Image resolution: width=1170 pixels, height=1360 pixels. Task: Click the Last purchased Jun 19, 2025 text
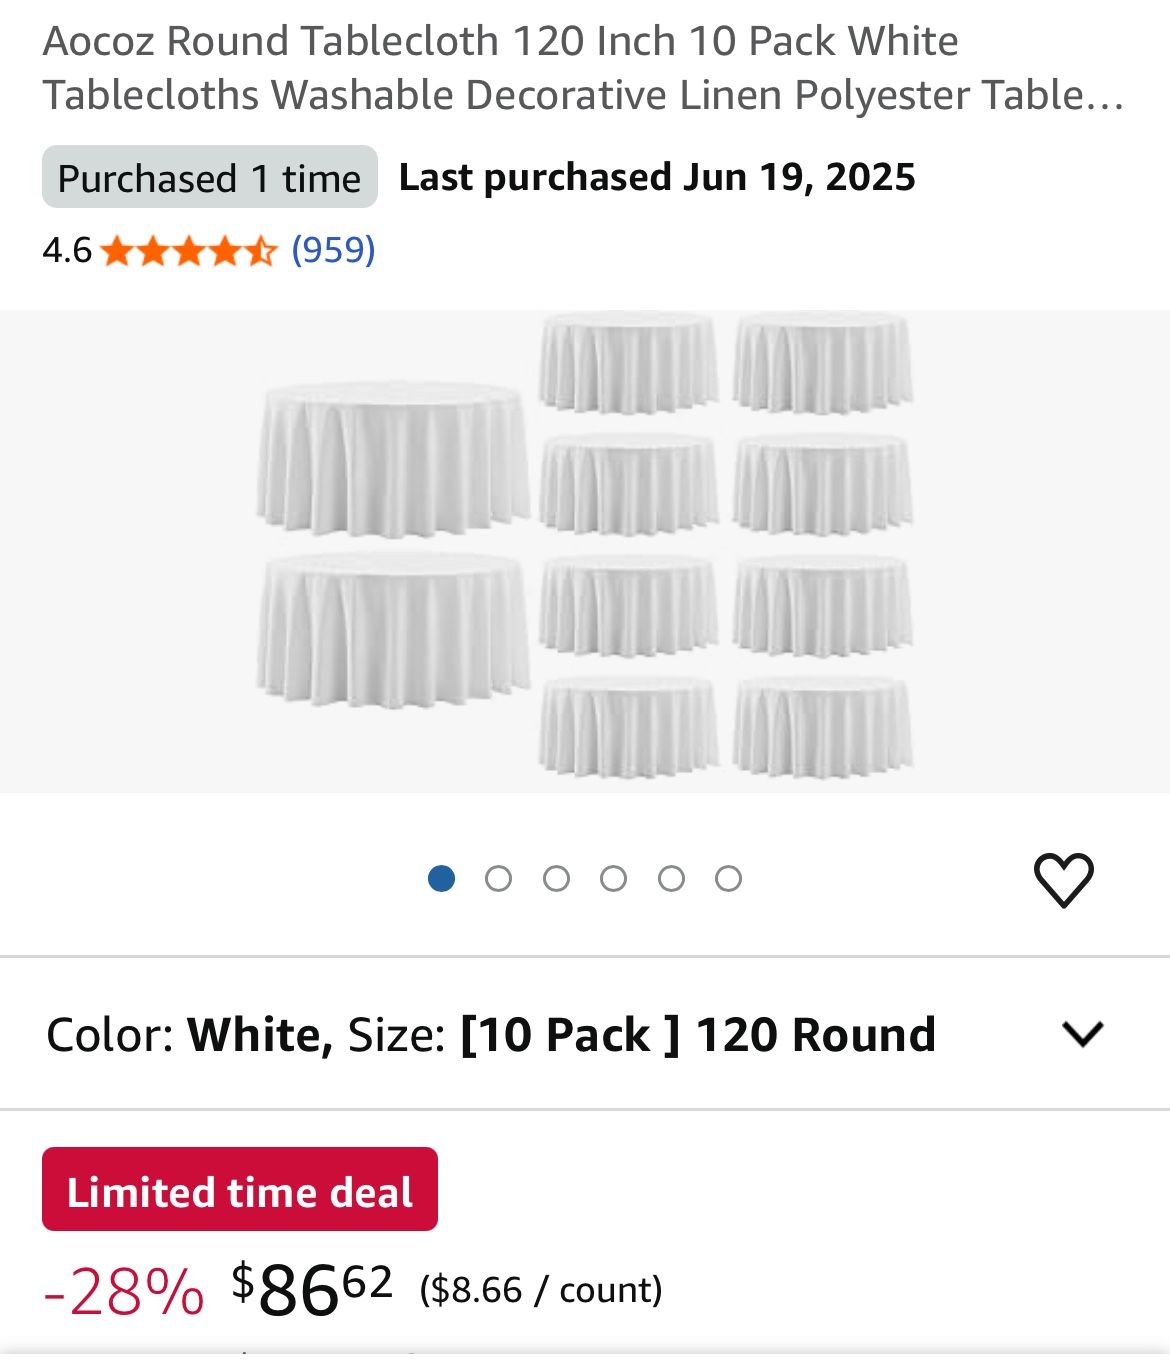click(657, 178)
